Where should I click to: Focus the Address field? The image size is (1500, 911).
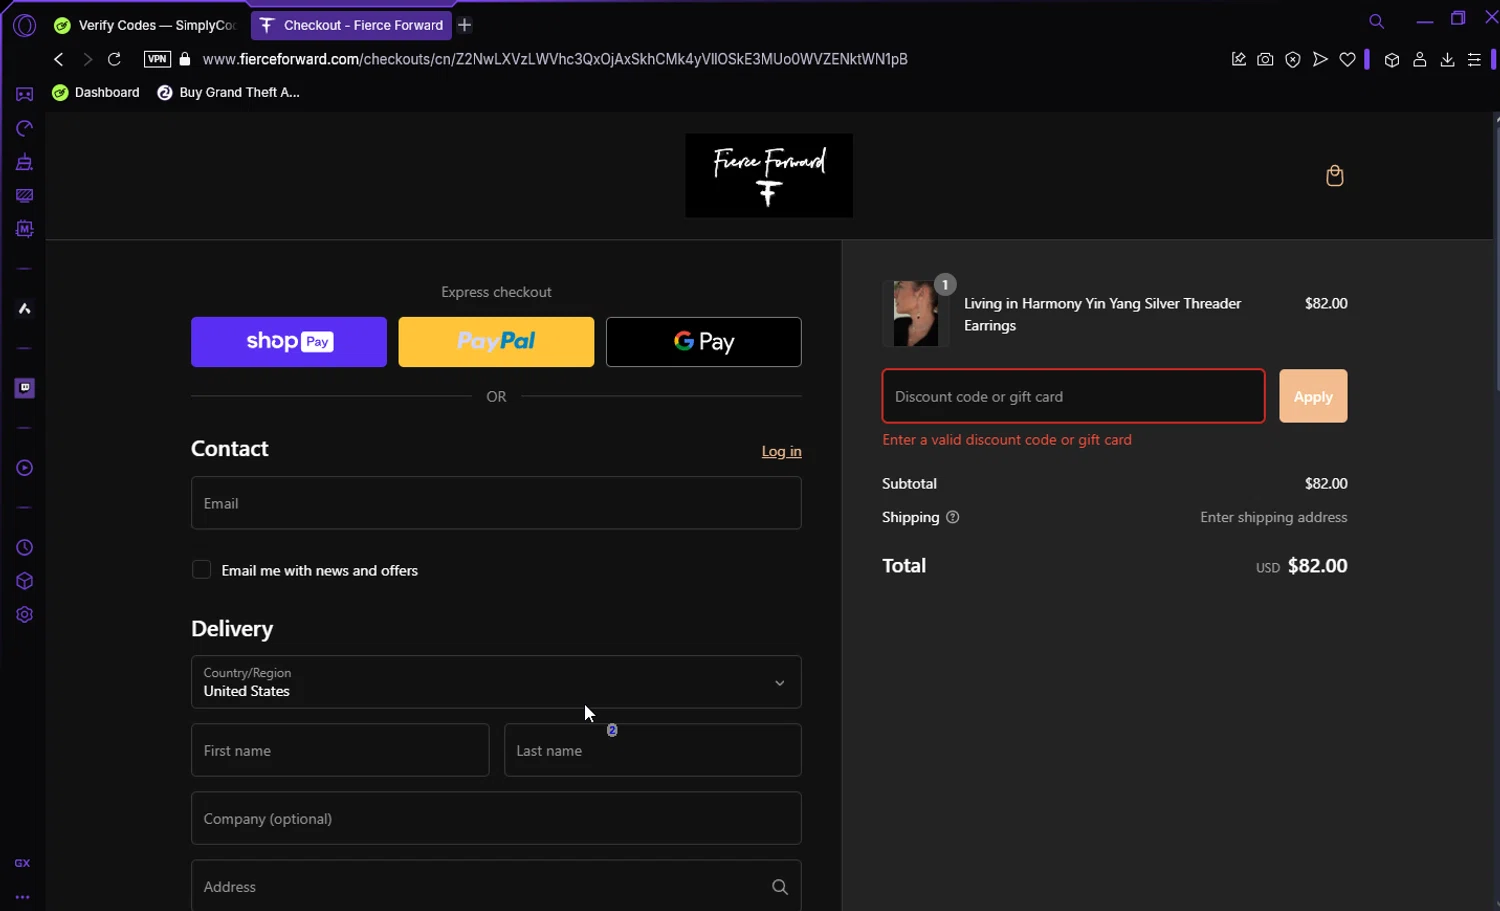coord(496,886)
